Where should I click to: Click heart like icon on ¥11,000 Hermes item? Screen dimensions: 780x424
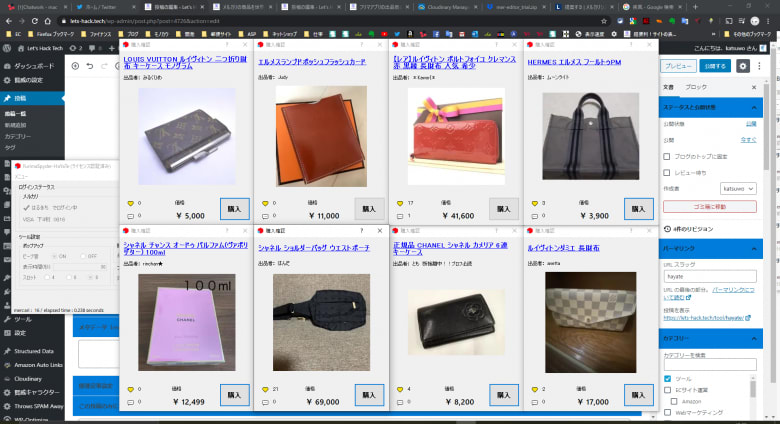click(x=265, y=203)
